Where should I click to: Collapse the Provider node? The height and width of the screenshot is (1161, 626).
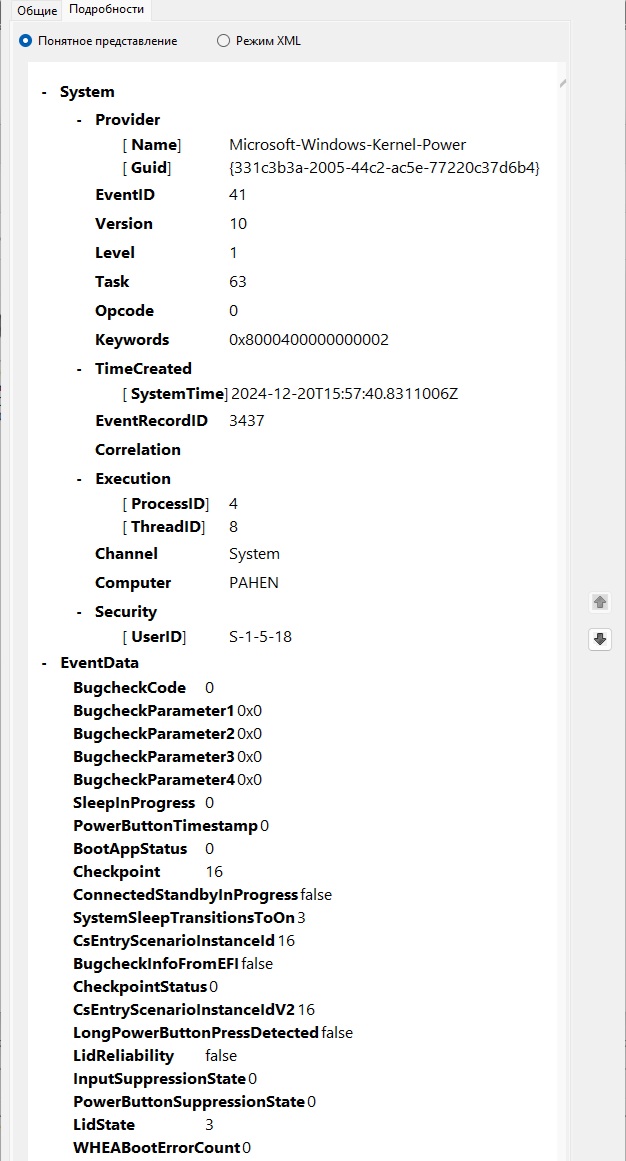(80, 120)
